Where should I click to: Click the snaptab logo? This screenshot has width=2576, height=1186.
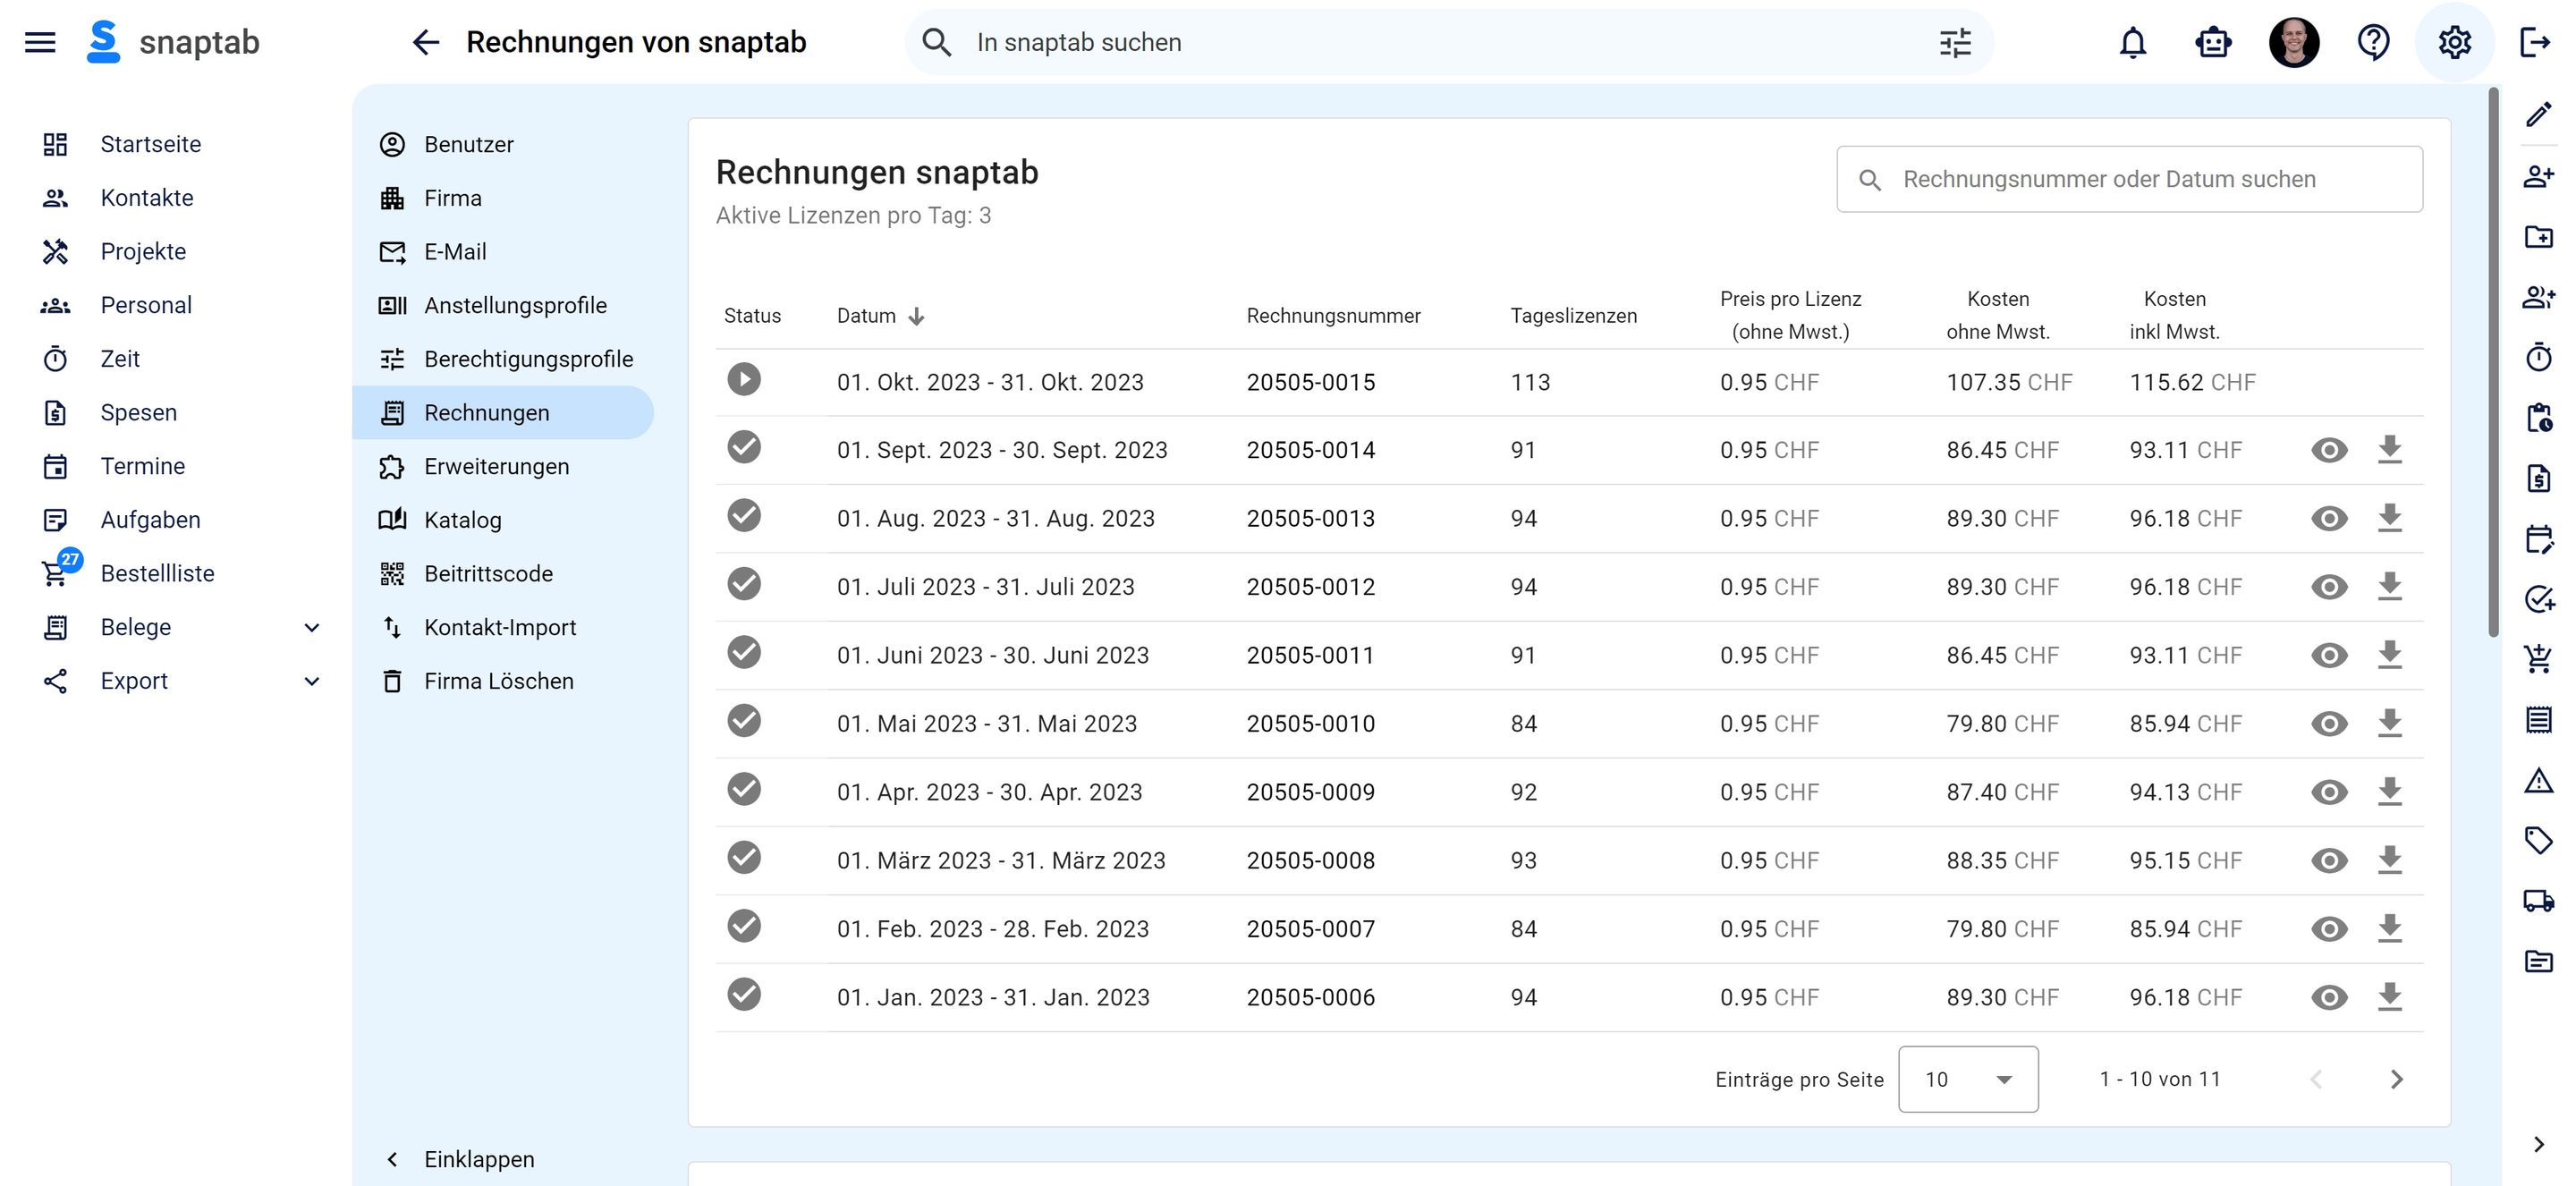pyautogui.click(x=173, y=42)
